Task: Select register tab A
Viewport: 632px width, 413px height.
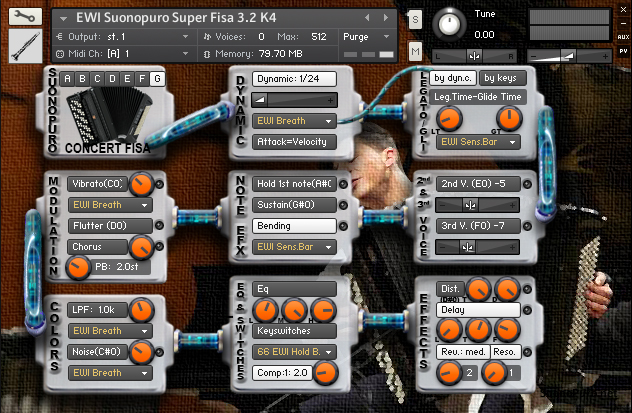Action: pyautogui.click(x=67, y=79)
